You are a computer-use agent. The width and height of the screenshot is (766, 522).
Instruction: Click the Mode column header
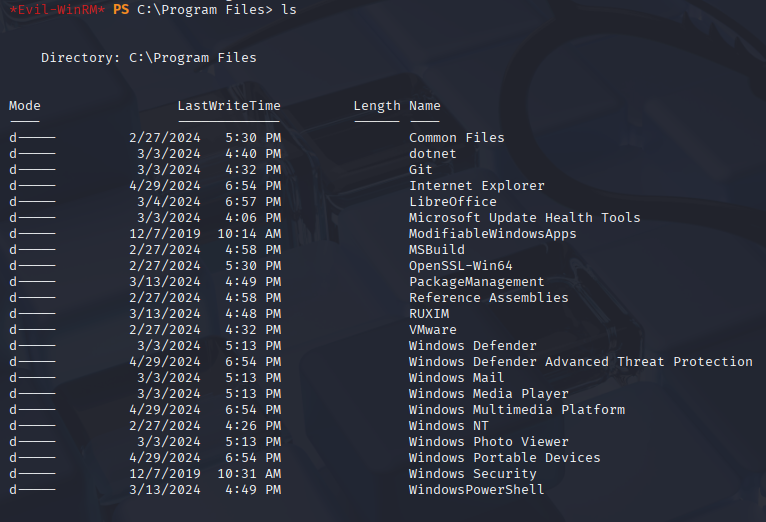click(x=24, y=105)
